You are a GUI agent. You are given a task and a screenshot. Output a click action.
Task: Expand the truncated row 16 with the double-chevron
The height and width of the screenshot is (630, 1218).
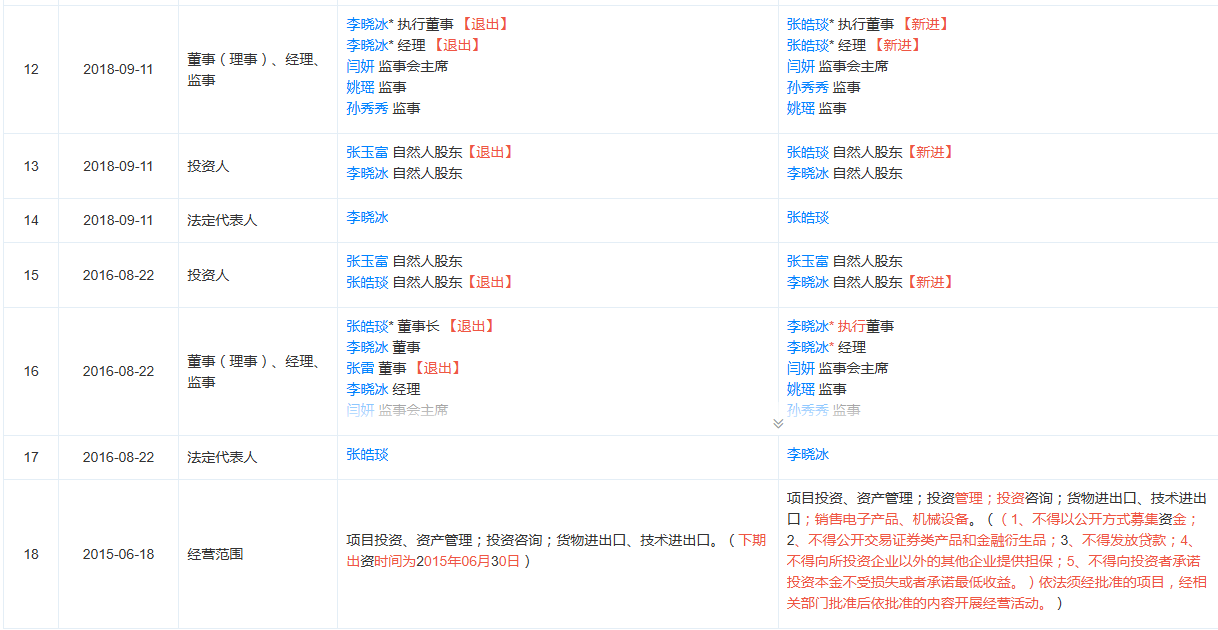[778, 423]
